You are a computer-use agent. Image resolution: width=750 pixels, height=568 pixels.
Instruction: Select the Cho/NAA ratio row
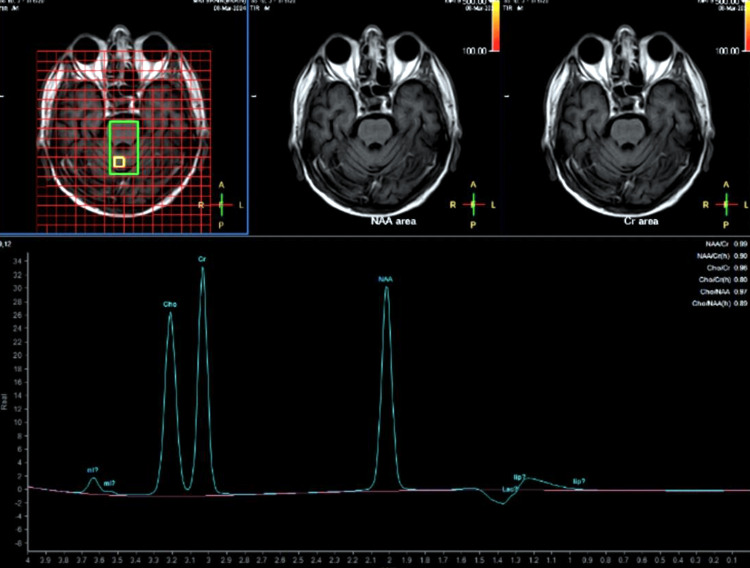point(724,292)
